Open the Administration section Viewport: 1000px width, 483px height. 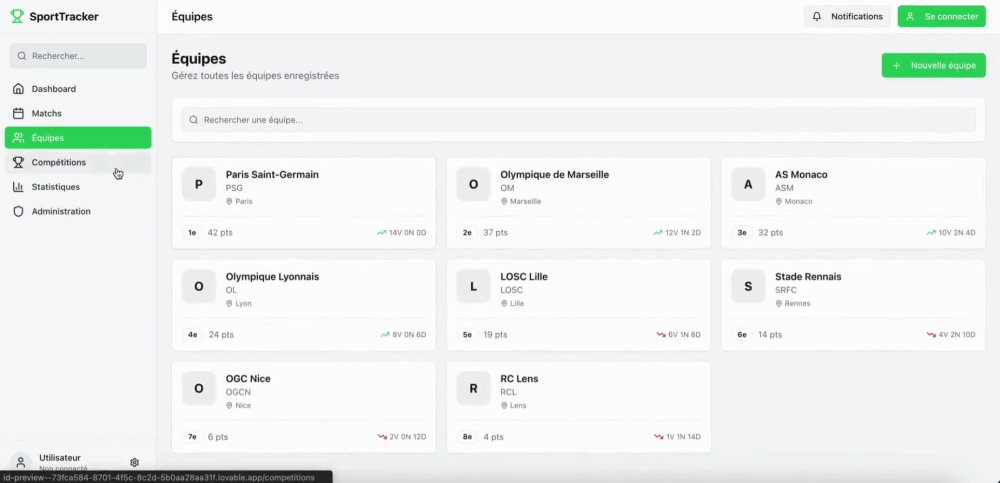tap(78, 211)
